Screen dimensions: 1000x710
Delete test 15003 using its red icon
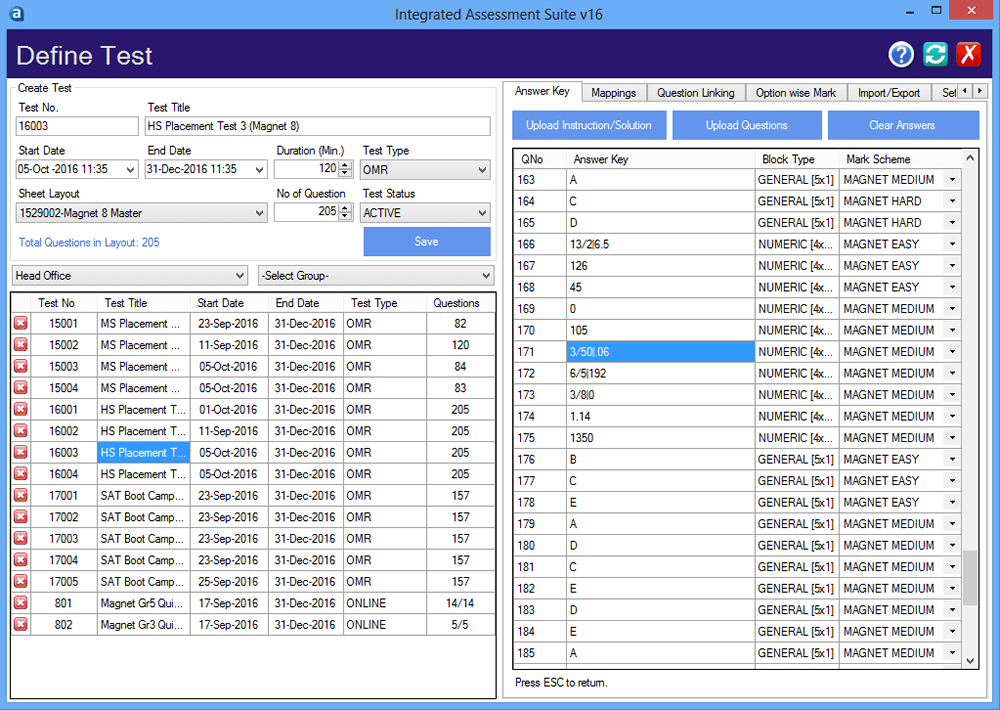point(21,367)
